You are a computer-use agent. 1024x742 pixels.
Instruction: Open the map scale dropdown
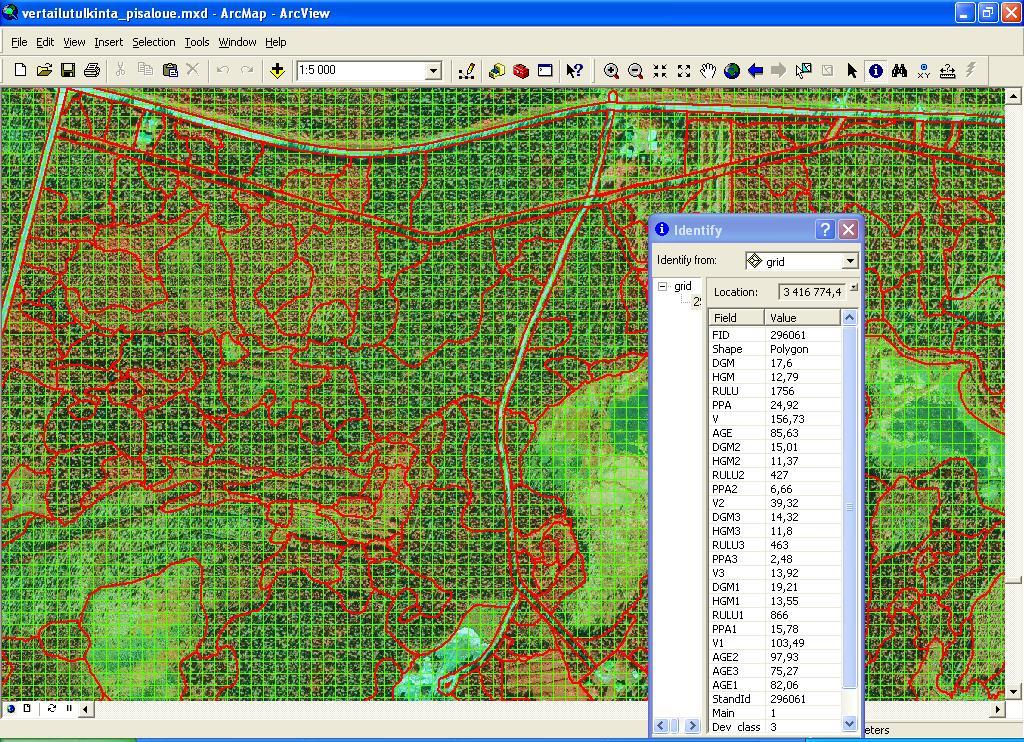tap(433, 71)
